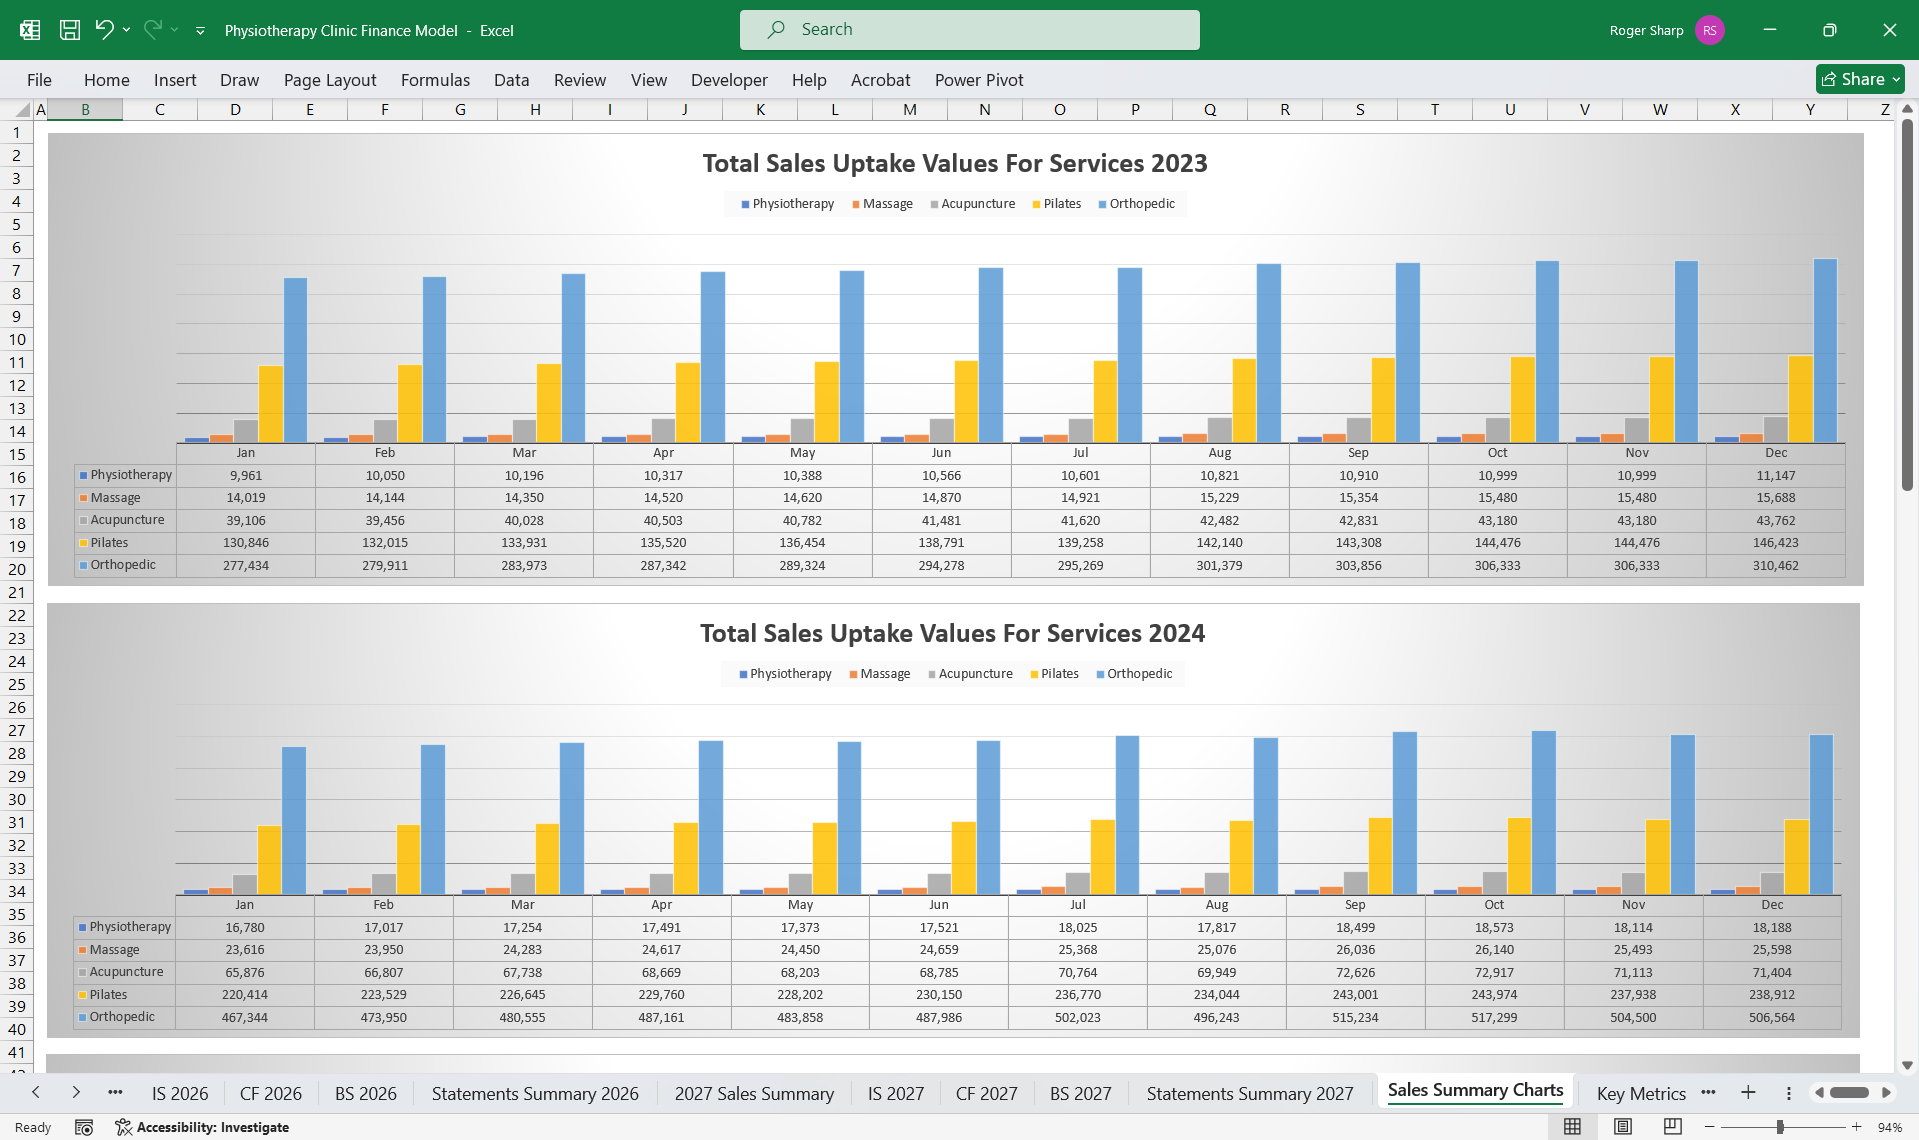Screen dimensions: 1919x1140
Task: Click the Redo icon
Action: 152,30
